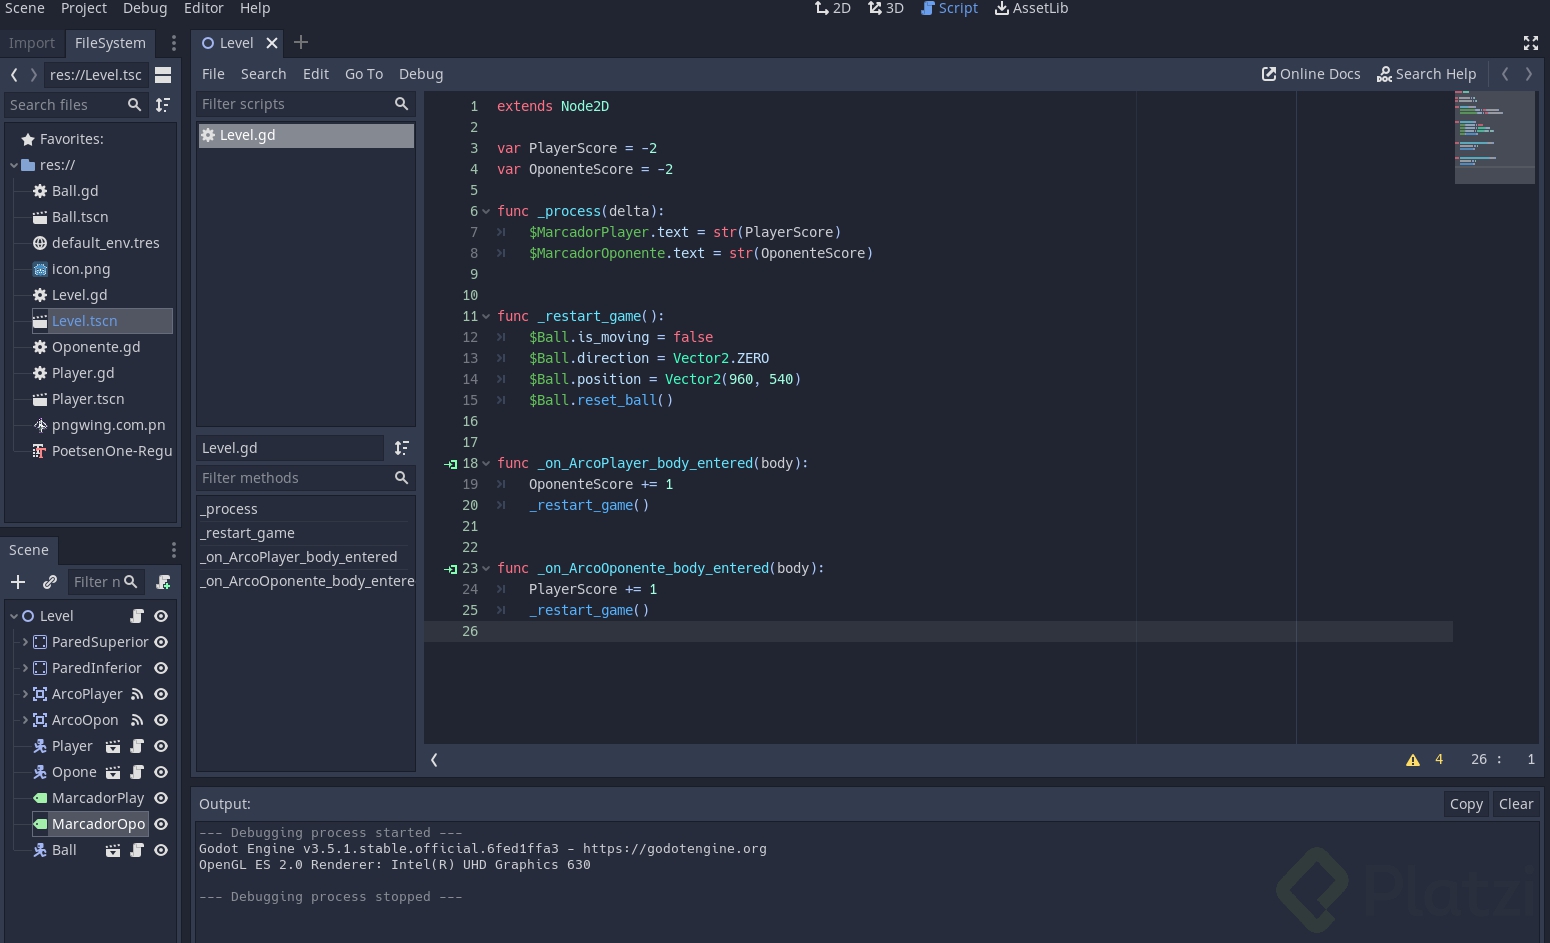1550x943 pixels.
Task: Open the Go To menu
Action: pyautogui.click(x=364, y=74)
